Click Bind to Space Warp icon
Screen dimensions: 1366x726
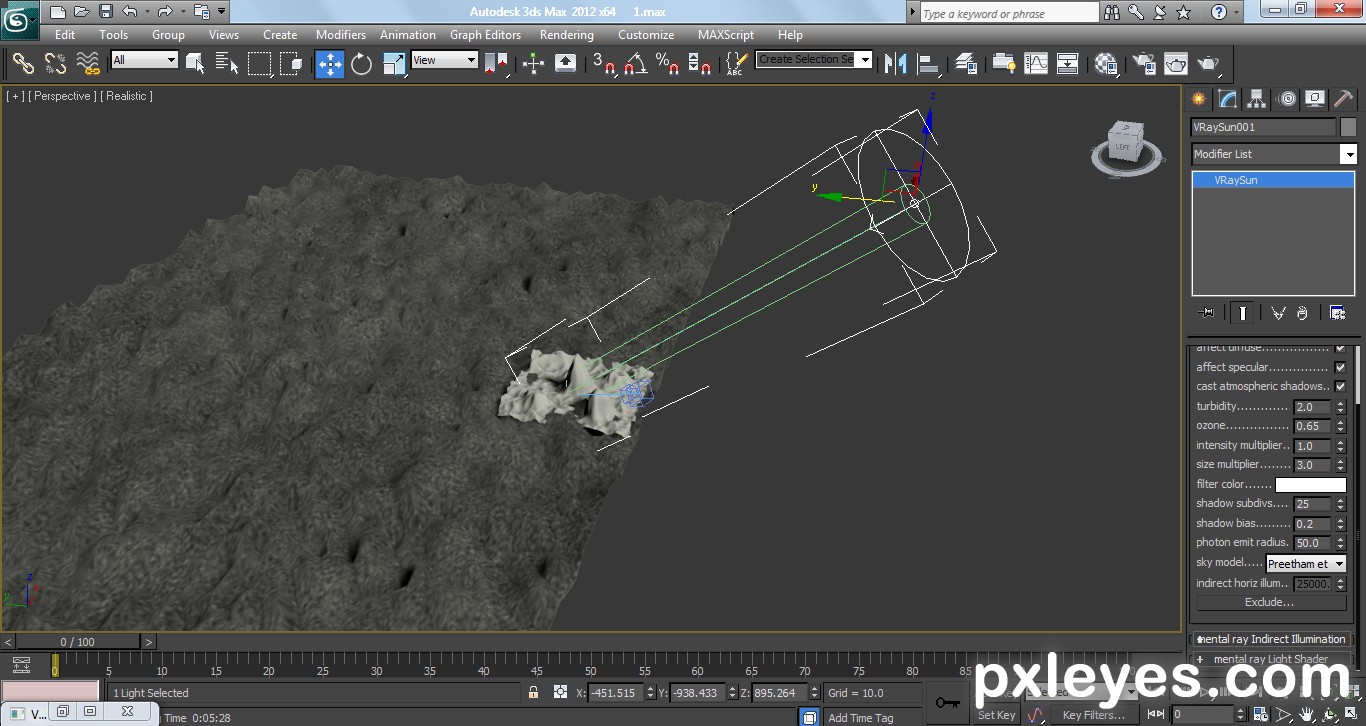[88, 64]
